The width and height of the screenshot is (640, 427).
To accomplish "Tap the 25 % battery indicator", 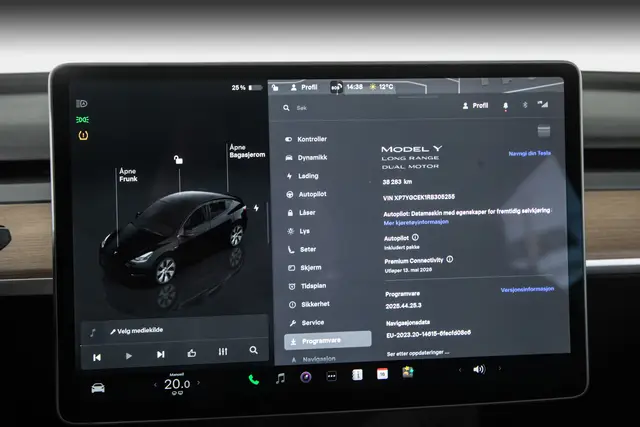I will tap(246, 87).
